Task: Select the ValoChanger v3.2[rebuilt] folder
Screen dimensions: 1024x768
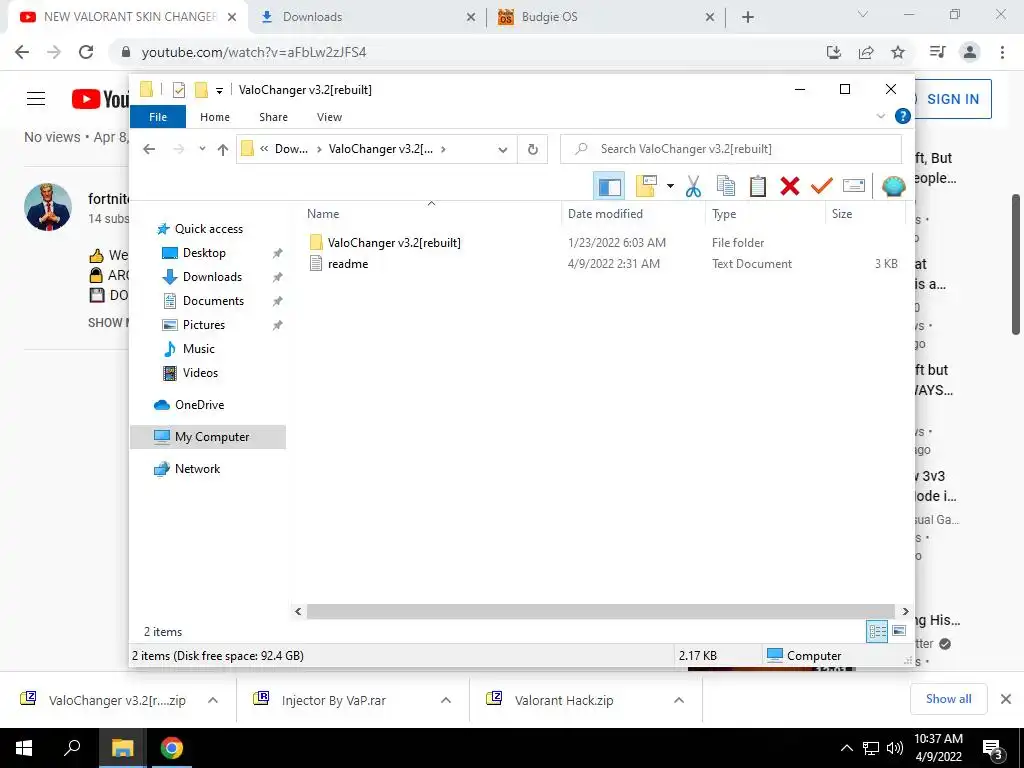Action: 394,242
